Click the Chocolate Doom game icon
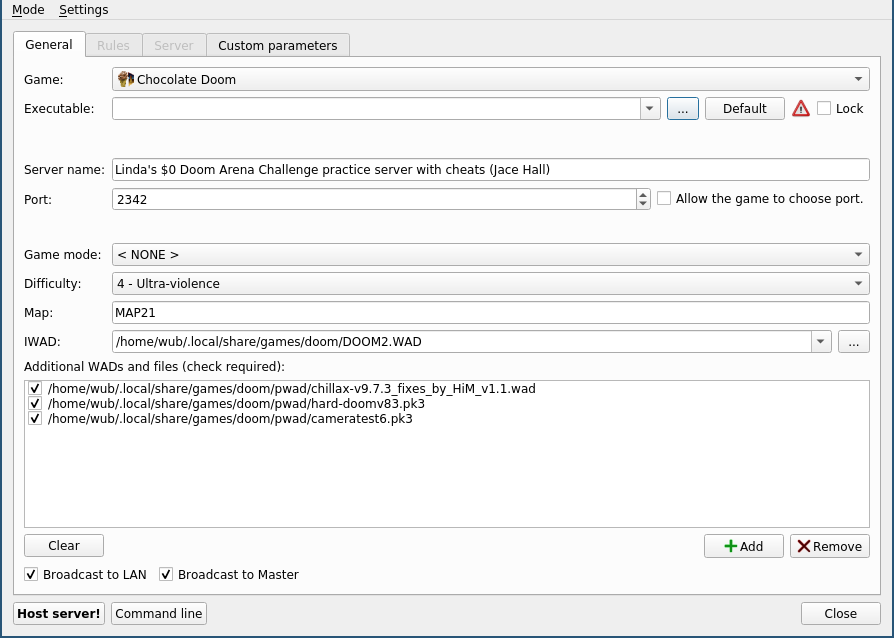Screen dimensions: 894x638 pos(125,79)
